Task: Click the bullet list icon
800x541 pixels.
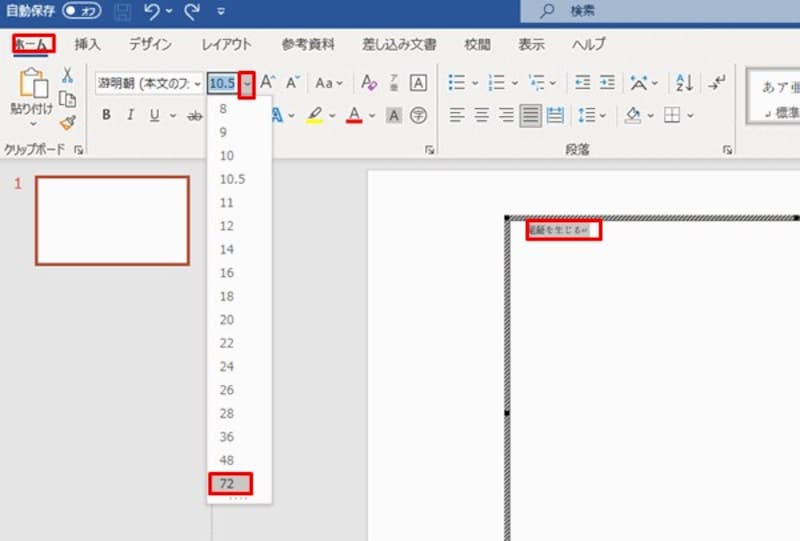Action: pyautogui.click(x=457, y=82)
